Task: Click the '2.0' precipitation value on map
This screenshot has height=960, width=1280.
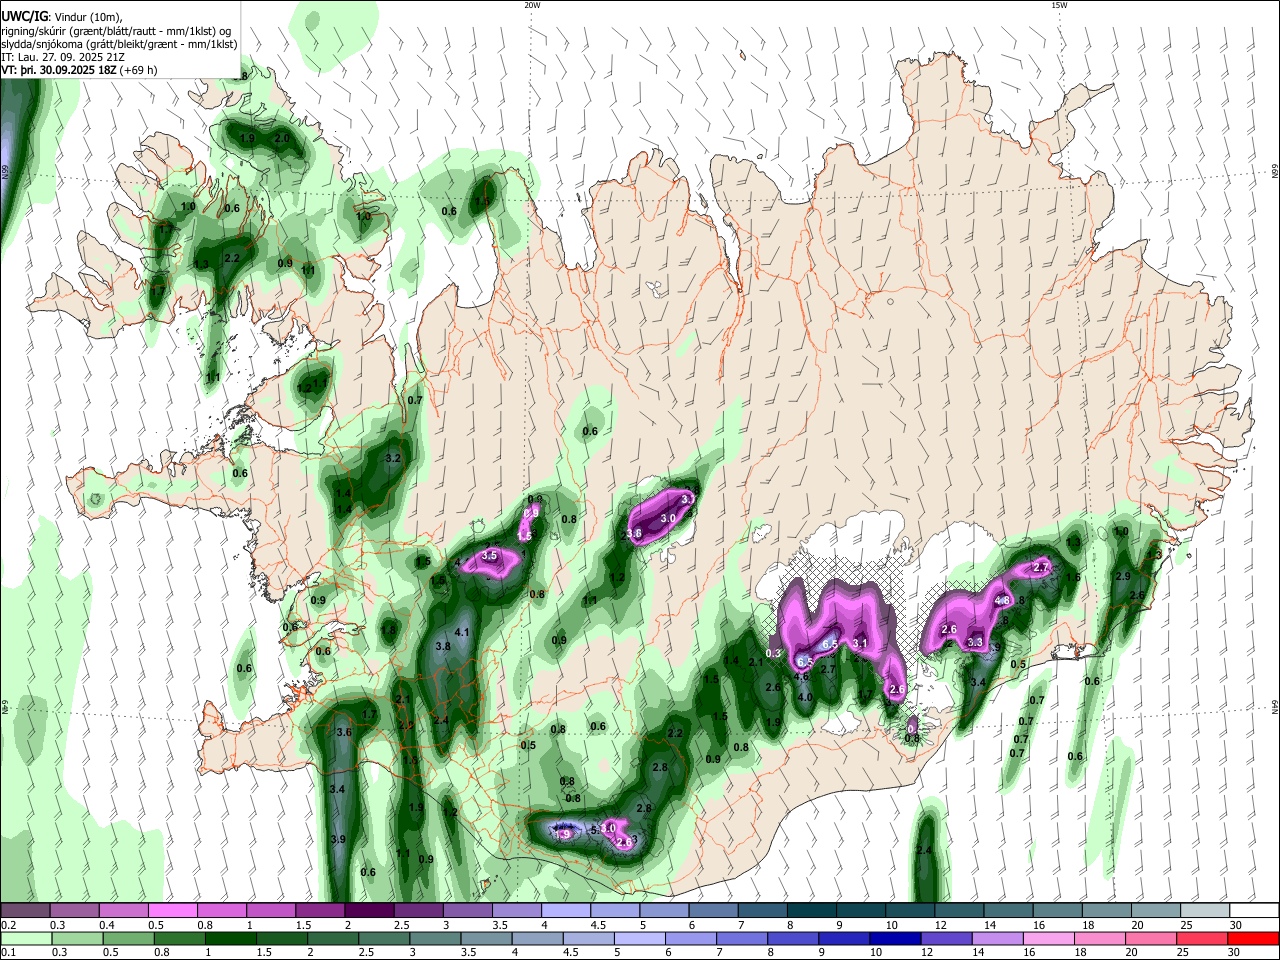Action: (282, 139)
